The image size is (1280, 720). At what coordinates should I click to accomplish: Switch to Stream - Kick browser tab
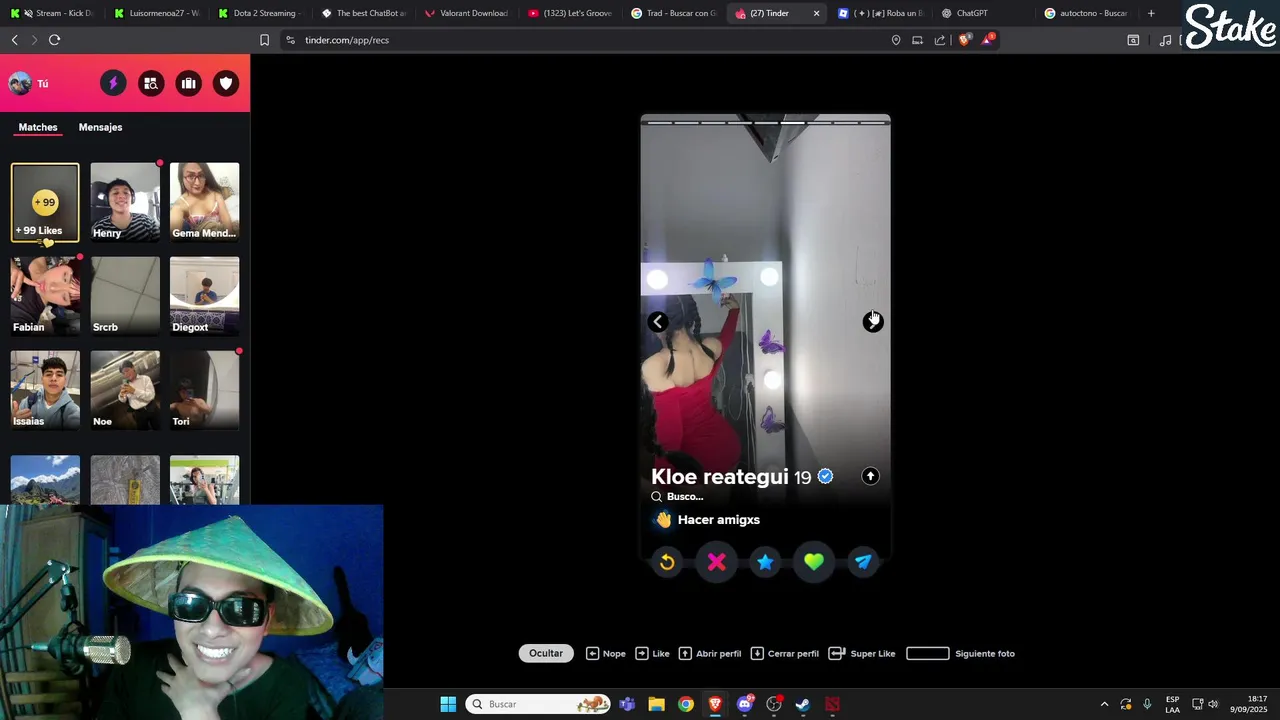click(x=55, y=13)
